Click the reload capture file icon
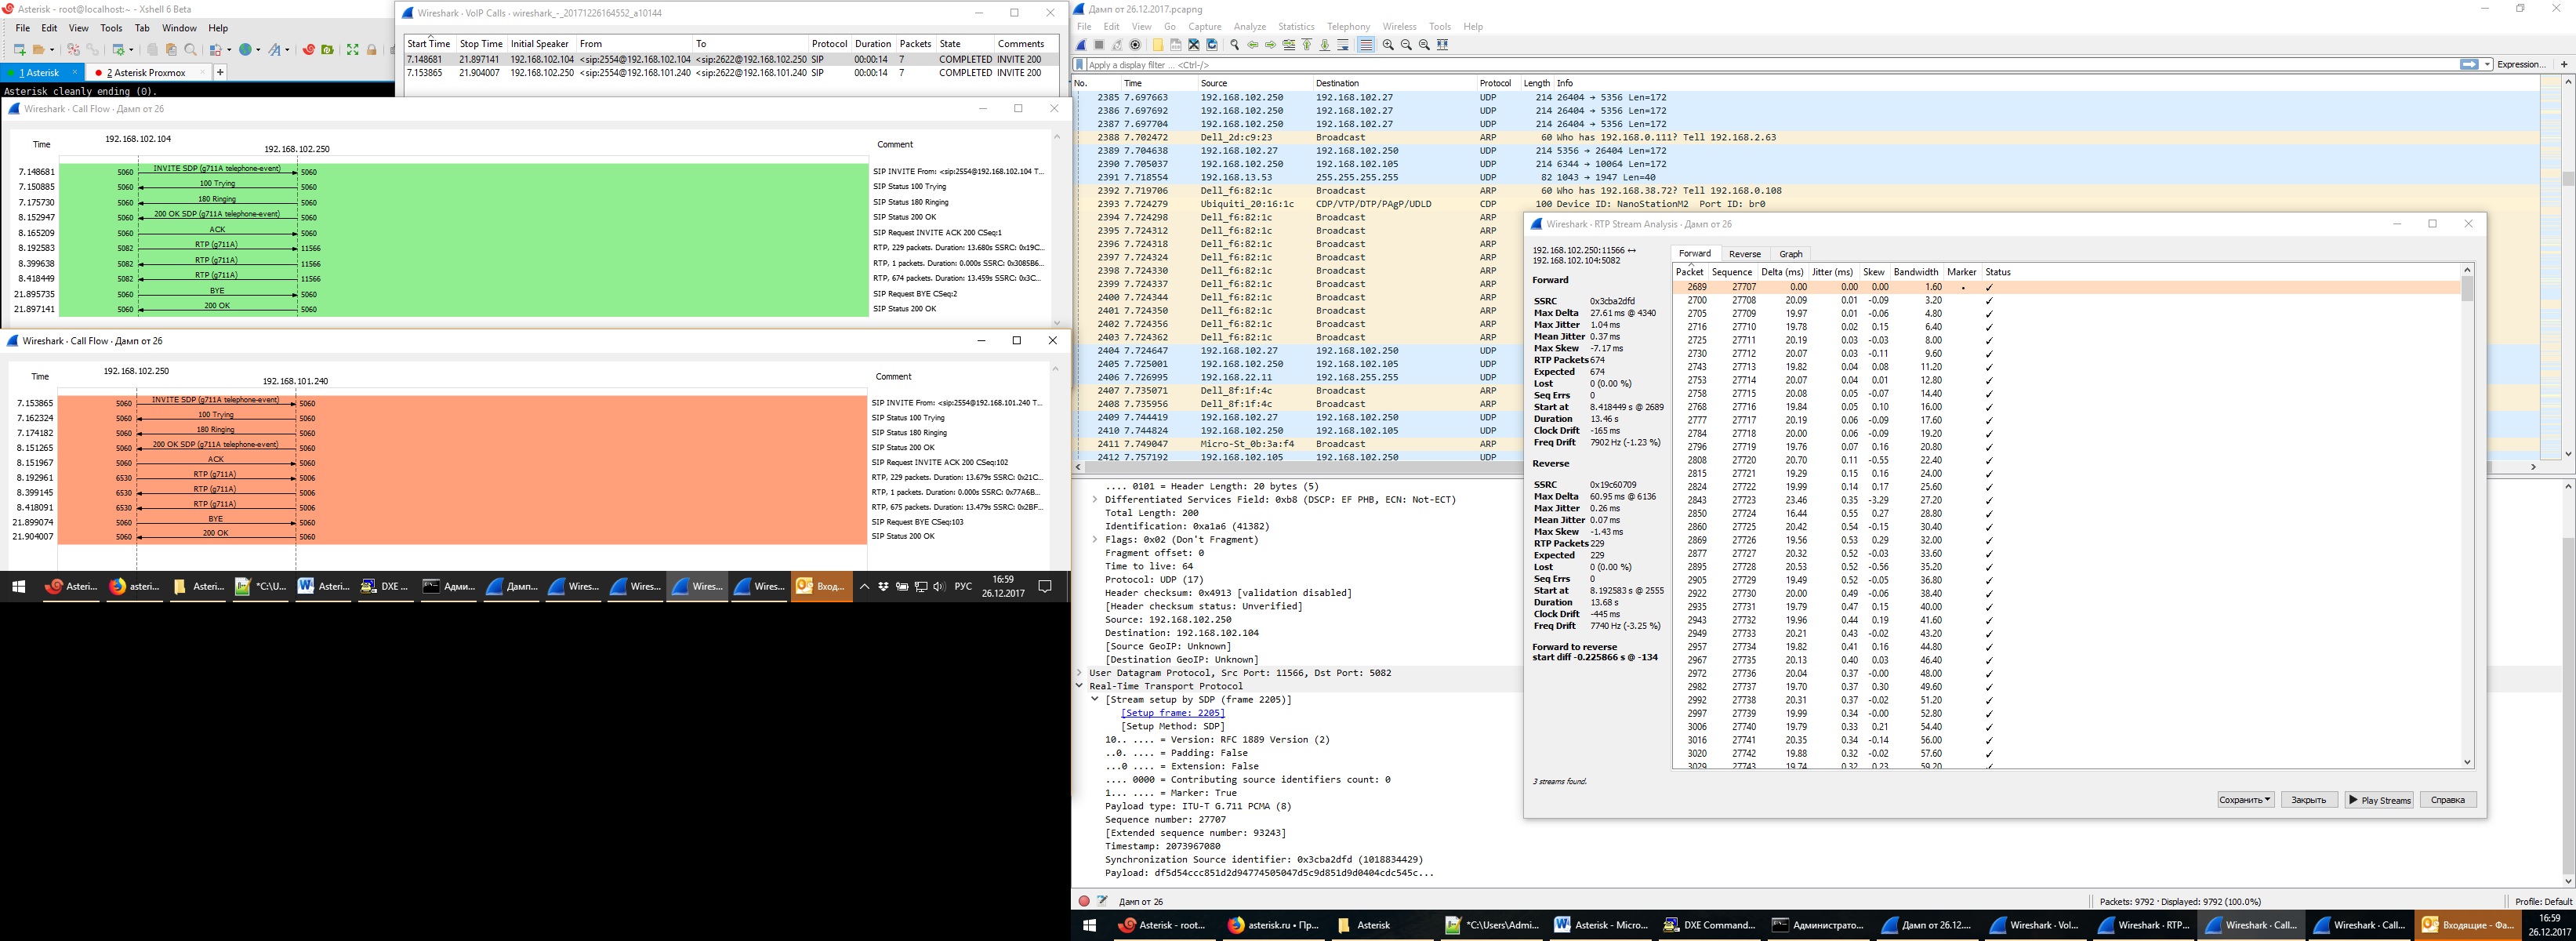The width and height of the screenshot is (2576, 941). (x=1212, y=45)
